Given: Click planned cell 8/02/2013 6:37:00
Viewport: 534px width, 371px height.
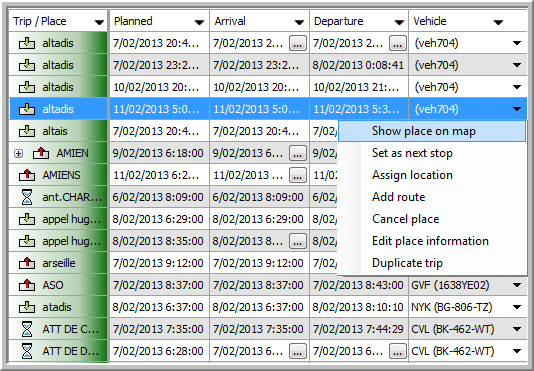Looking at the screenshot, I should click(158, 307).
